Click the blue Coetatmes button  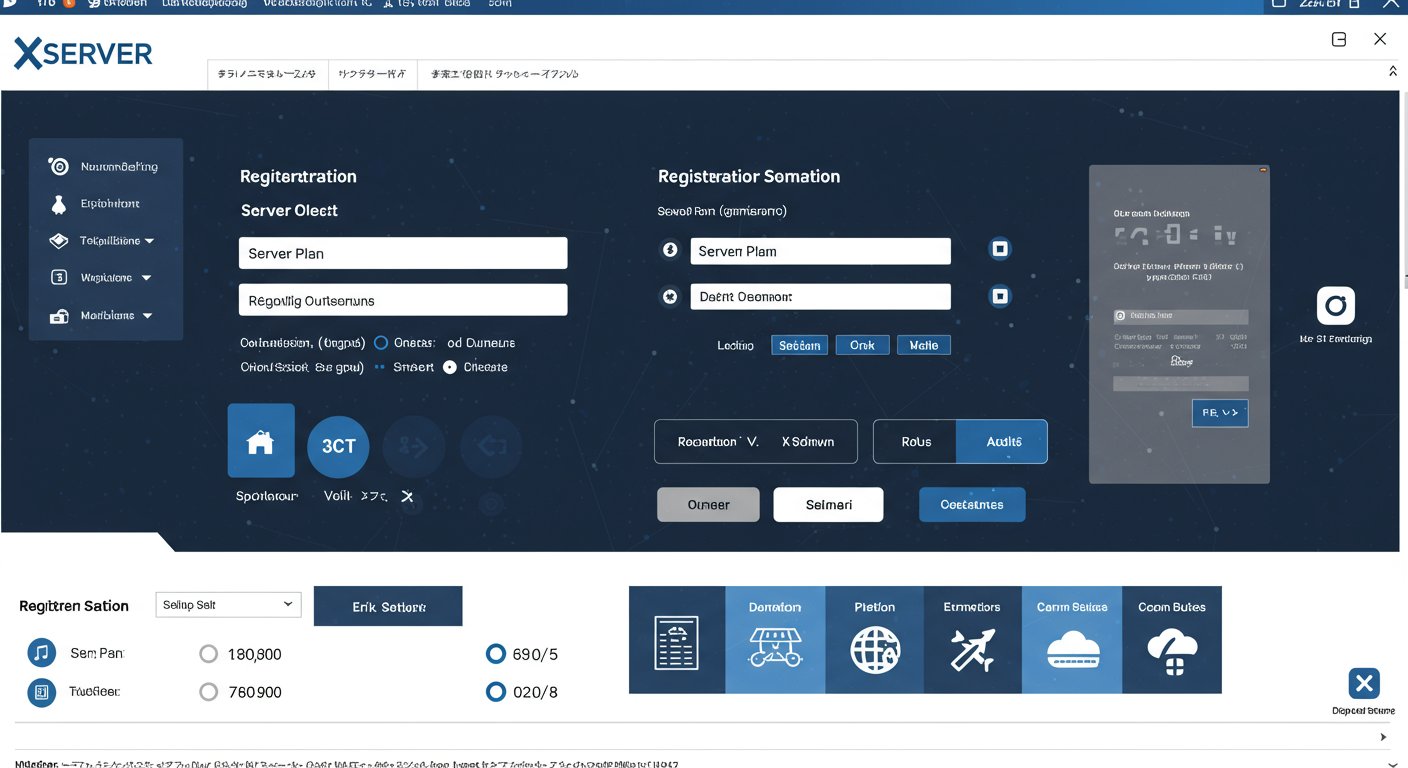click(972, 505)
